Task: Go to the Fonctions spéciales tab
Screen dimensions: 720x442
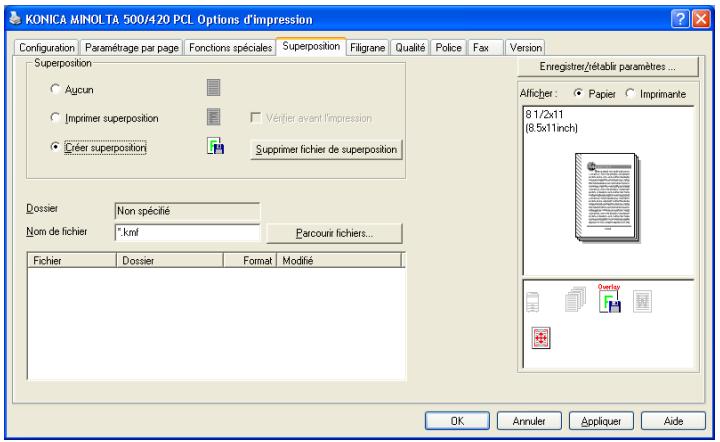Action: tap(231, 48)
